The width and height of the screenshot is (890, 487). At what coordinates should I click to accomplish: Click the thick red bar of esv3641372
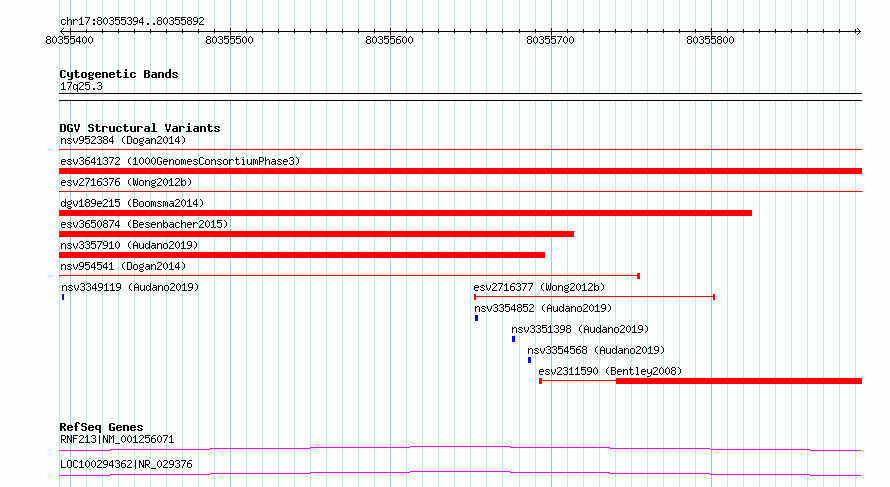(x=460, y=171)
